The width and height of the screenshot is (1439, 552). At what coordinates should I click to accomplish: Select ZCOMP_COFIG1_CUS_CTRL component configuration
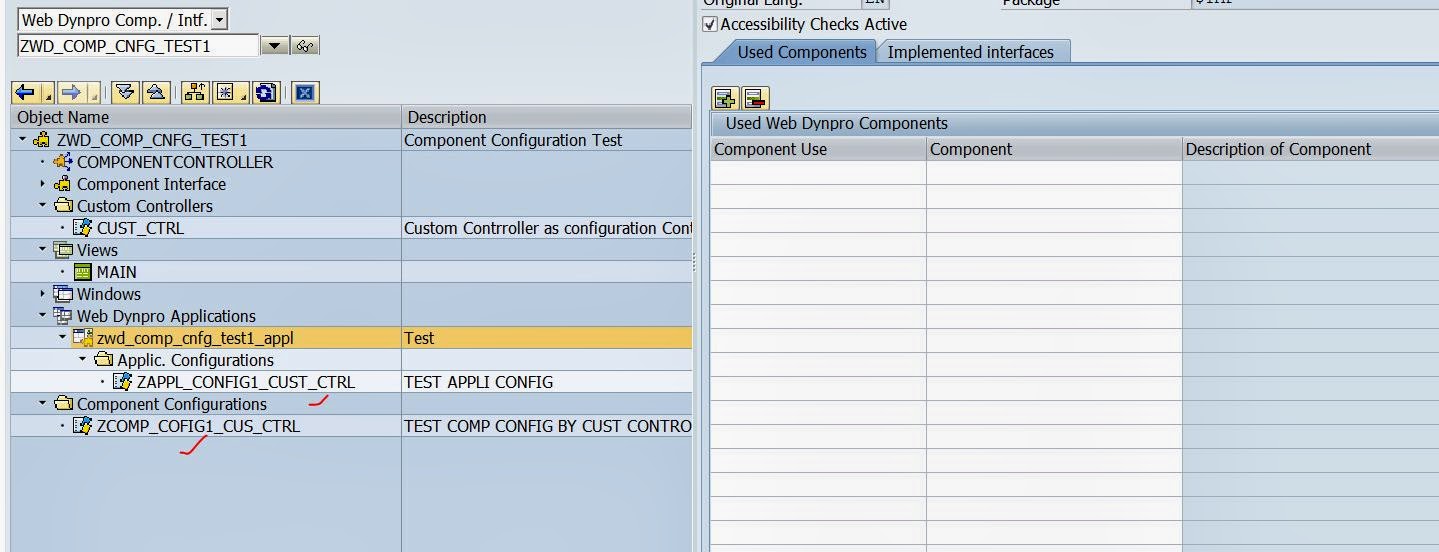pos(198,426)
